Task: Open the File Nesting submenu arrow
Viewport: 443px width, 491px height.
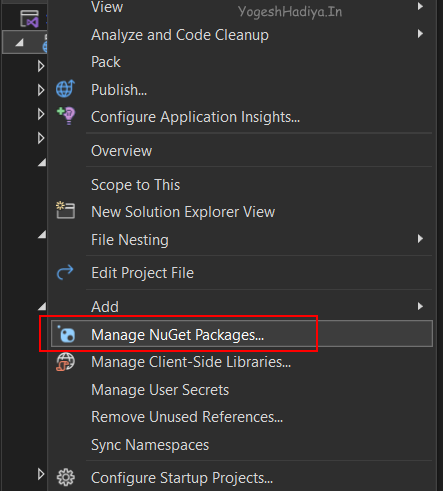Action: (x=420, y=239)
